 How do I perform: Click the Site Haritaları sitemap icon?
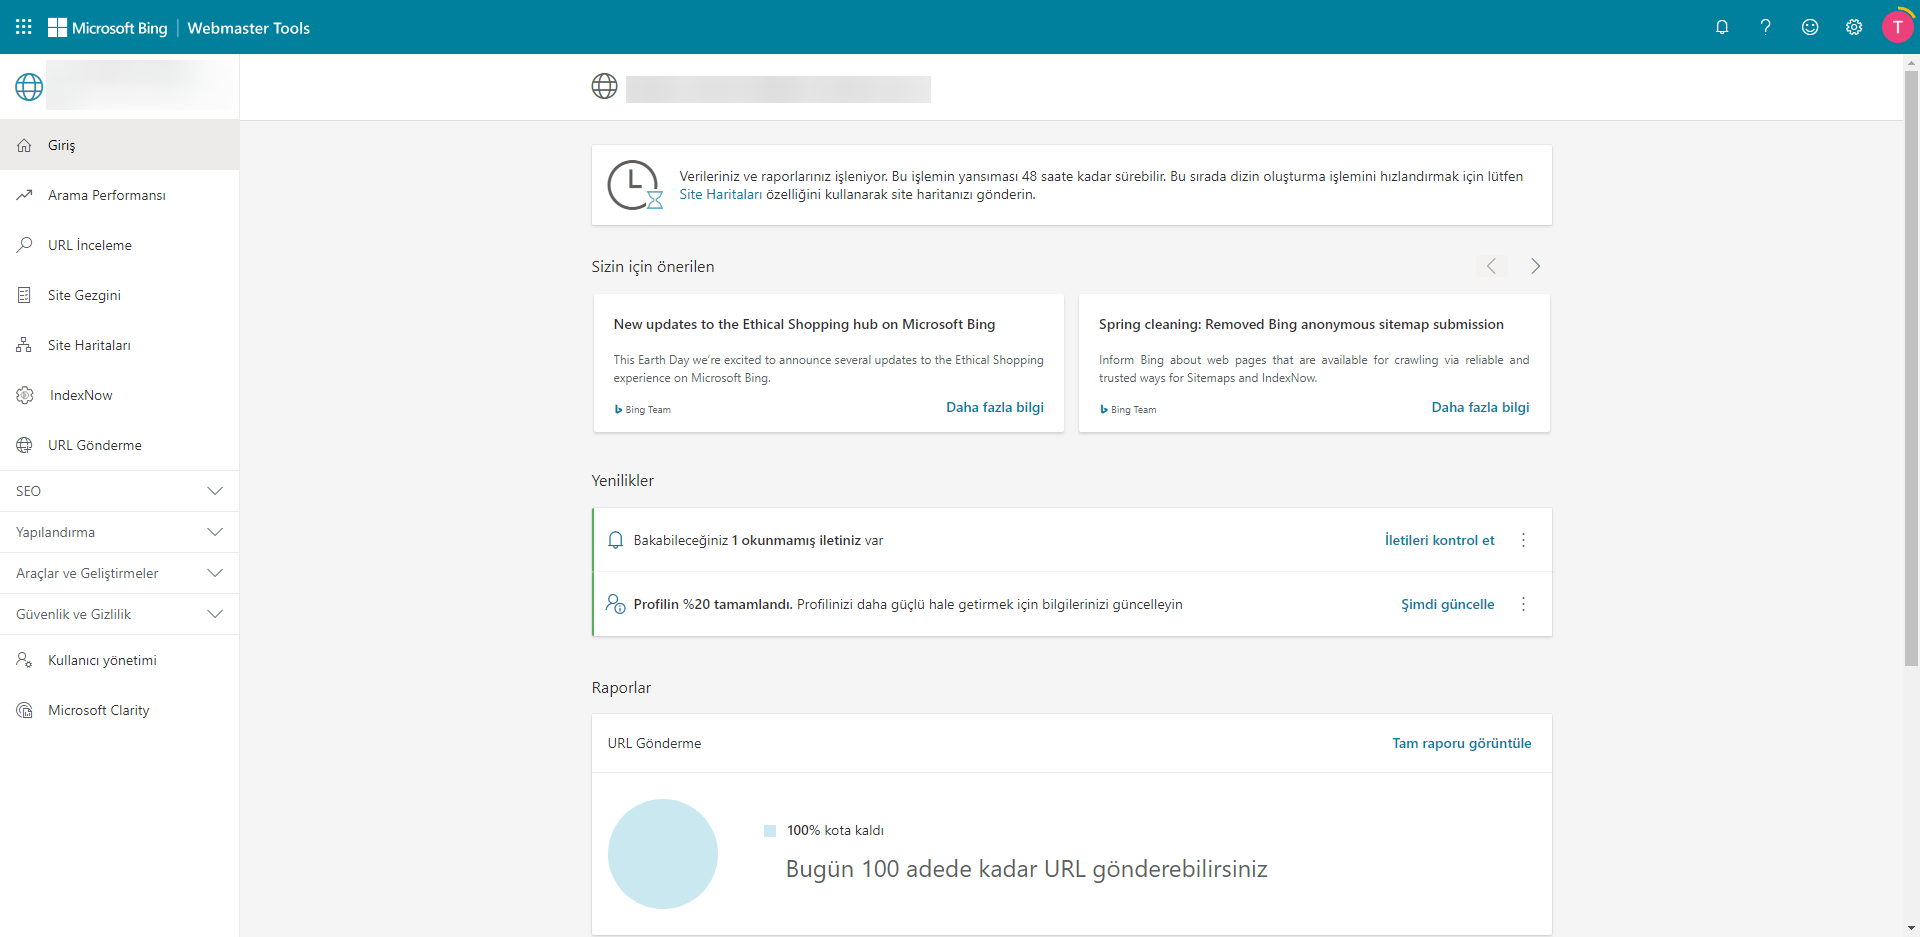coord(24,345)
